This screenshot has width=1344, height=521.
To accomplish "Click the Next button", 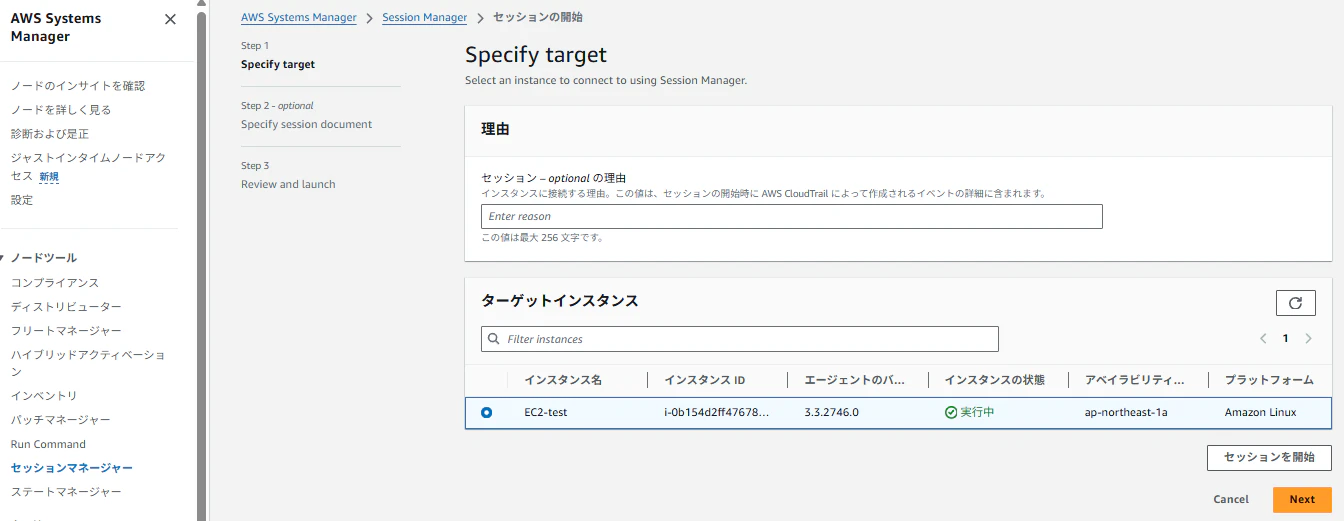I will coord(1302,499).
